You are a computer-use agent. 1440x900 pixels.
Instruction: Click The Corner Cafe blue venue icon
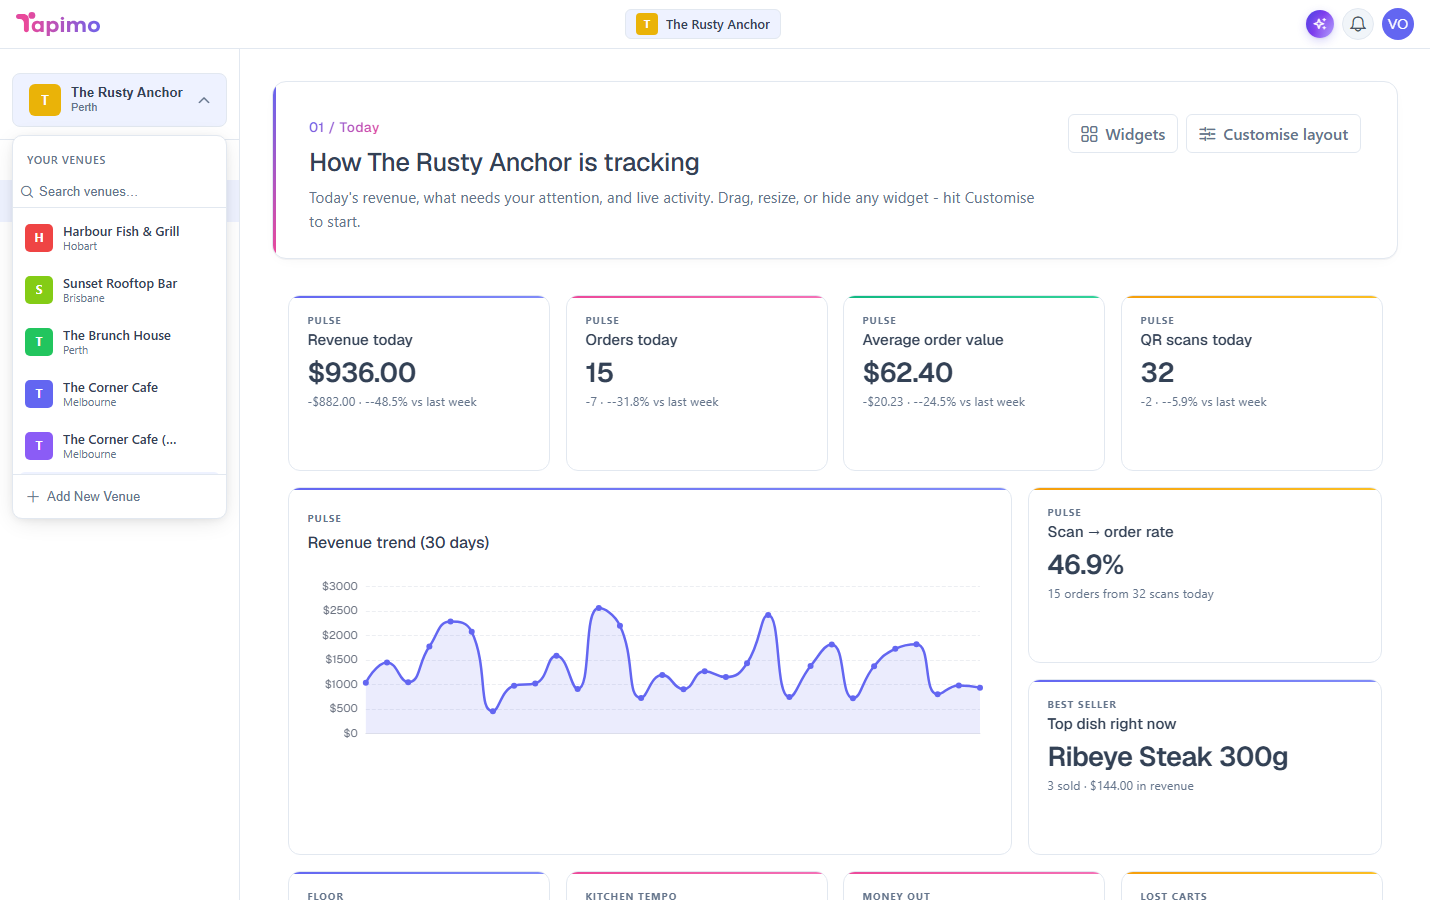(39, 394)
